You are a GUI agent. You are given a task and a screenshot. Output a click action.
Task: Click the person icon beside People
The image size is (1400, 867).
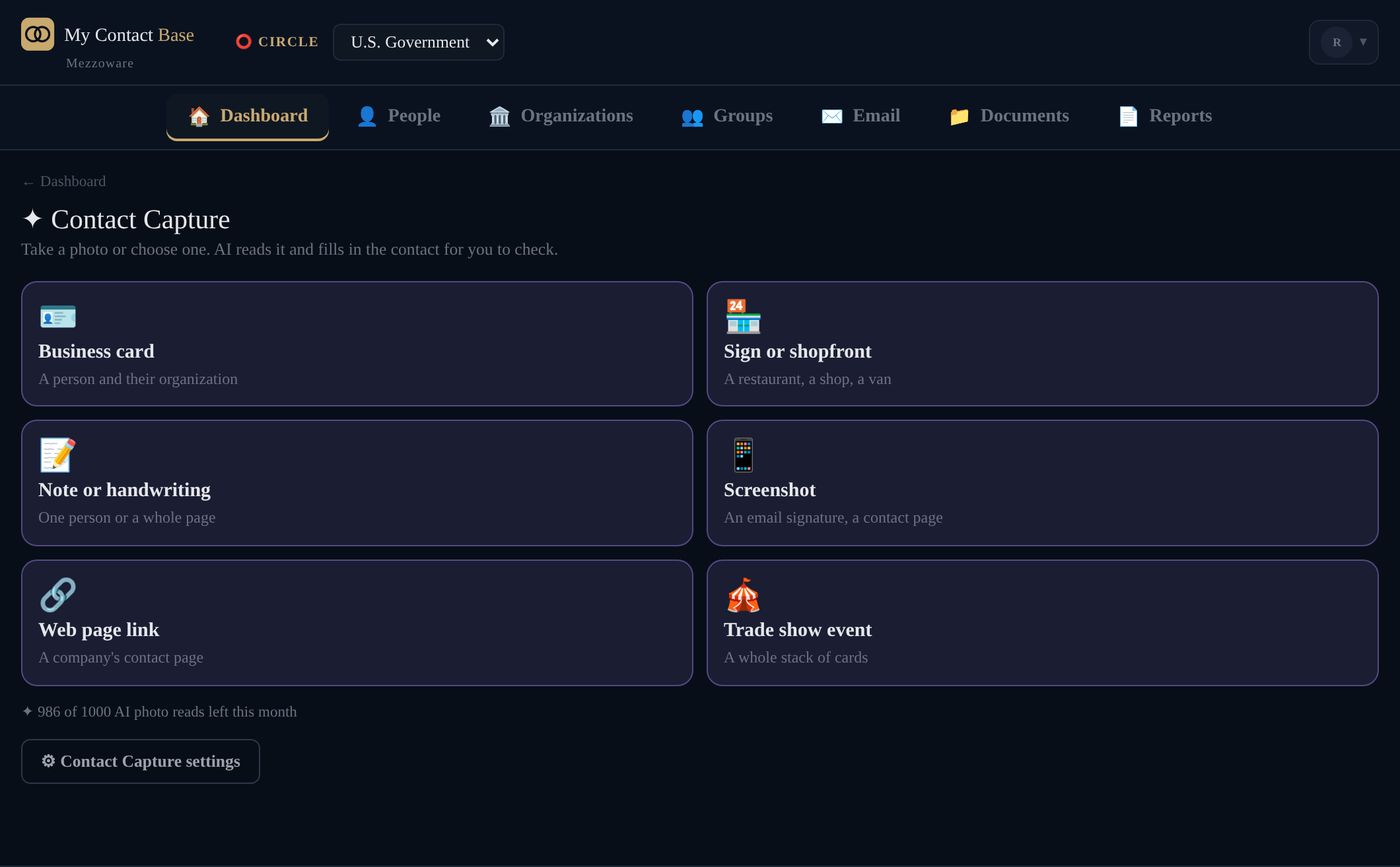367,116
